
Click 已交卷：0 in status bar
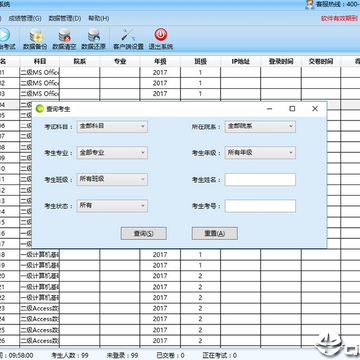coord(170,355)
